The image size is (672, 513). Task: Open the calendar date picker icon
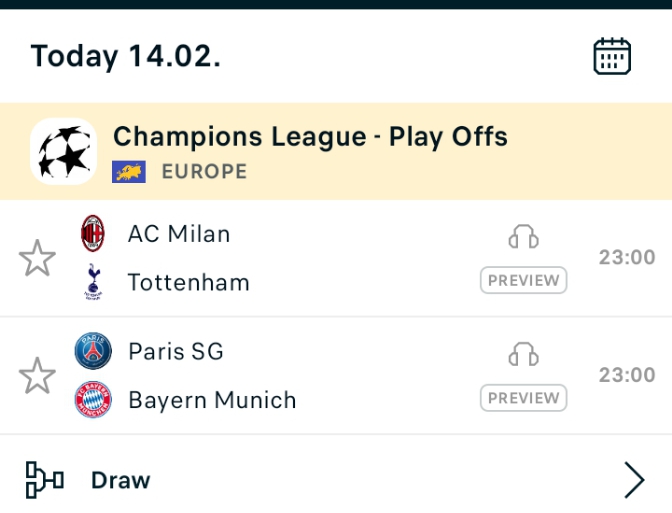612,56
